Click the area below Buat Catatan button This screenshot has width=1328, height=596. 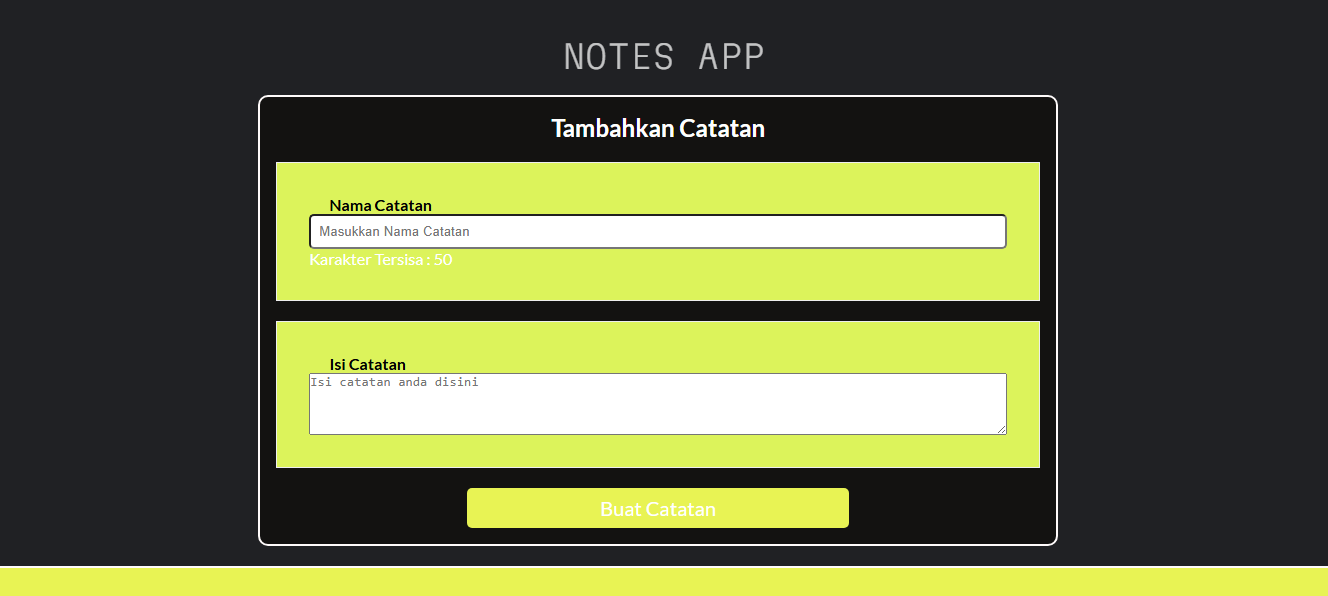(x=657, y=535)
